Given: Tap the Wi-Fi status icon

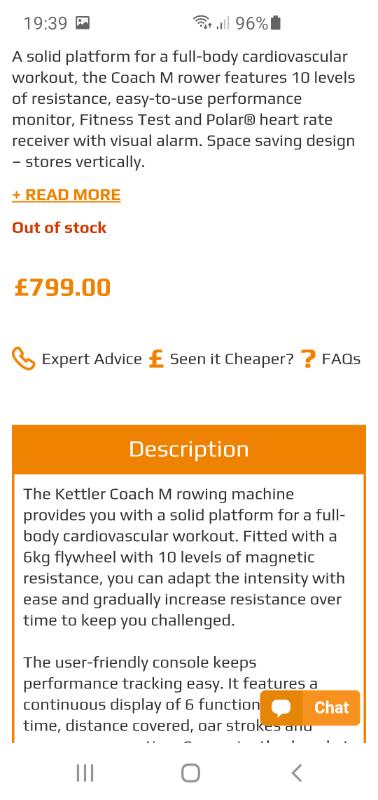Looking at the screenshot, I should tap(202, 23).
